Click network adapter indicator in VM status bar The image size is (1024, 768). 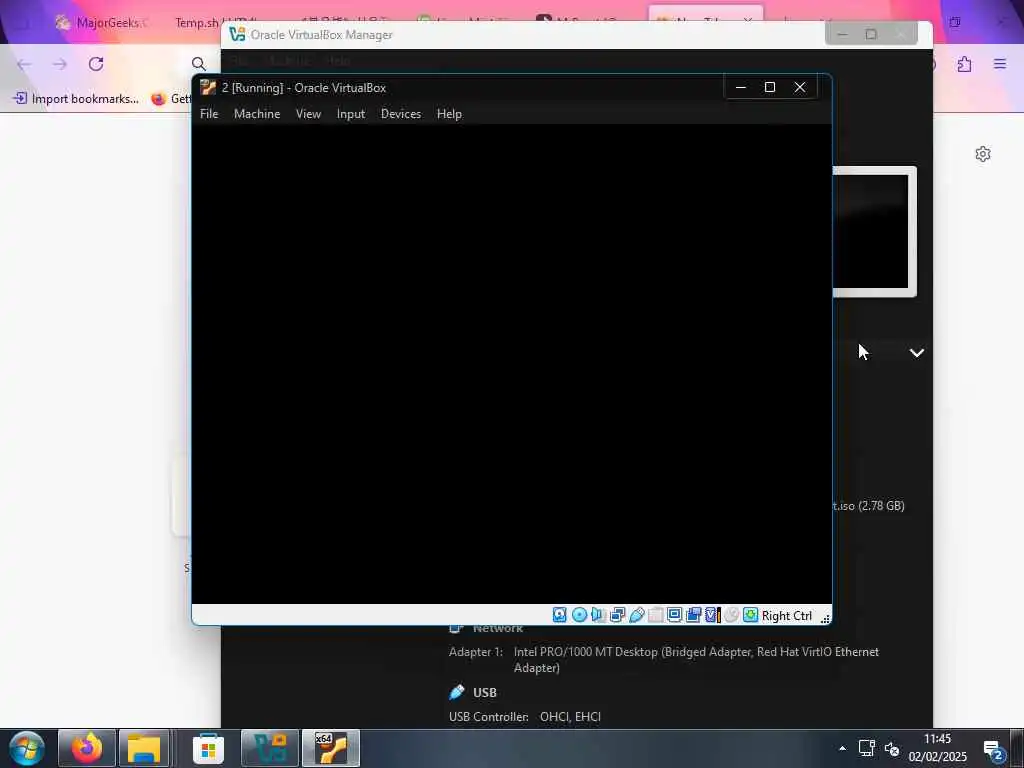tap(617, 615)
